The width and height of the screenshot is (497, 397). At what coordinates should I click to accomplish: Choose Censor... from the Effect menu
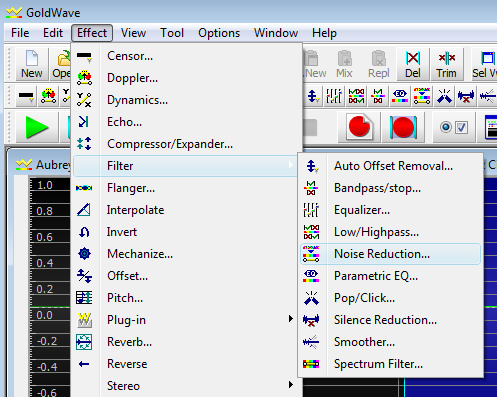click(x=187, y=56)
